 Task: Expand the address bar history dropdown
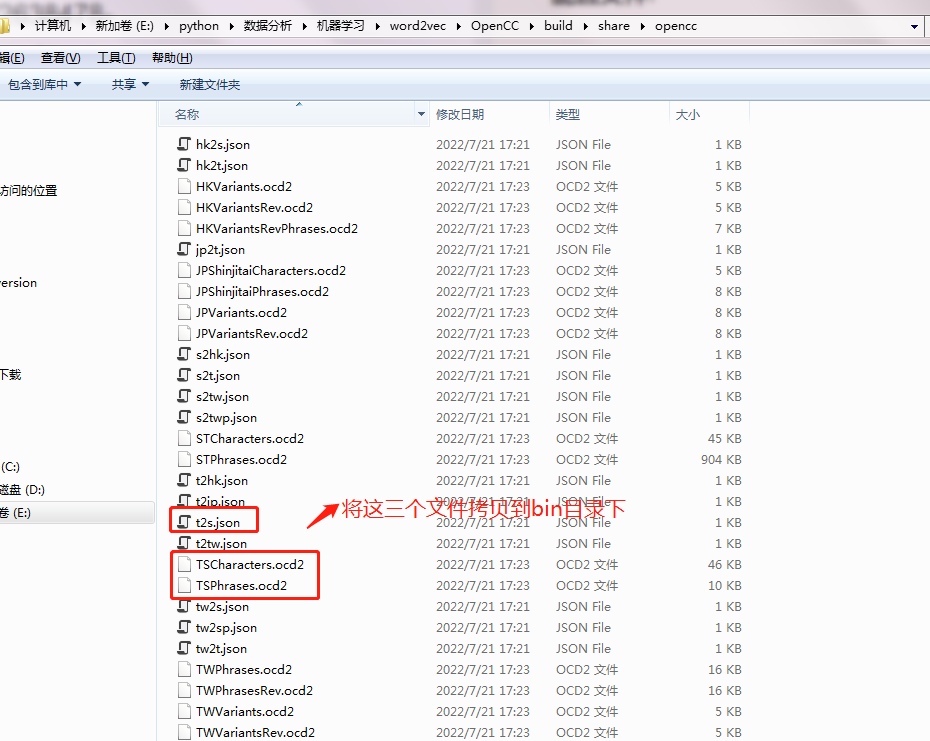[x=914, y=26]
